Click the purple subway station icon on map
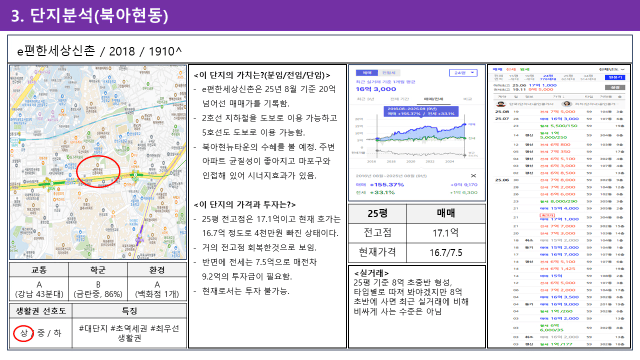 click(140, 238)
